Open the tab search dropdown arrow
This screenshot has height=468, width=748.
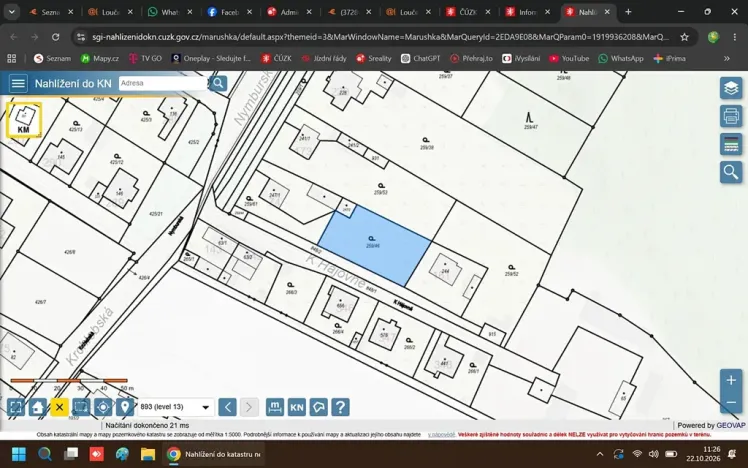click(x=11, y=12)
